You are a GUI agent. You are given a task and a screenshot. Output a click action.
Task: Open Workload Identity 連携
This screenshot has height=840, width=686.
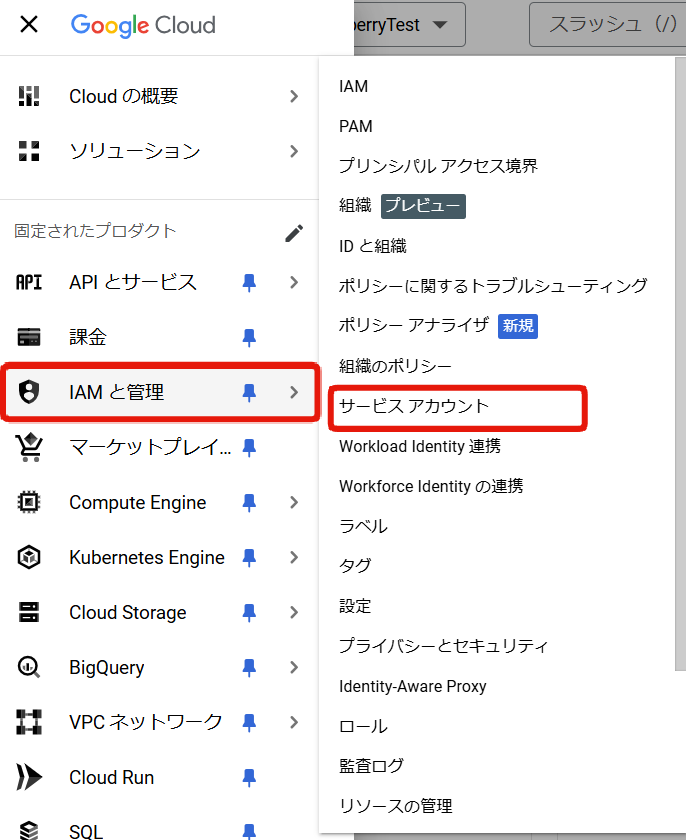tap(420, 446)
